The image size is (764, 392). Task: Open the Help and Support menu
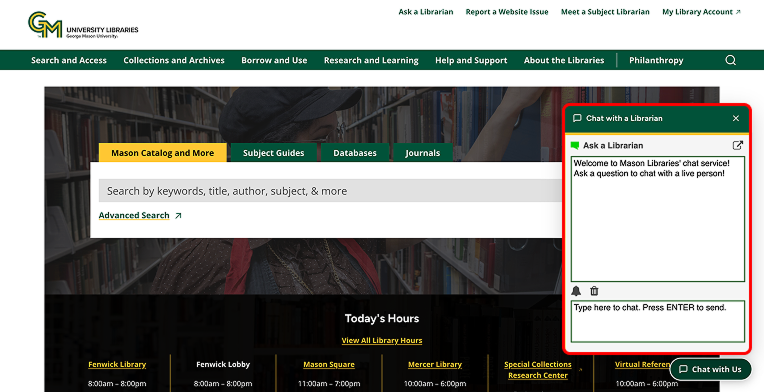click(x=471, y=60)
